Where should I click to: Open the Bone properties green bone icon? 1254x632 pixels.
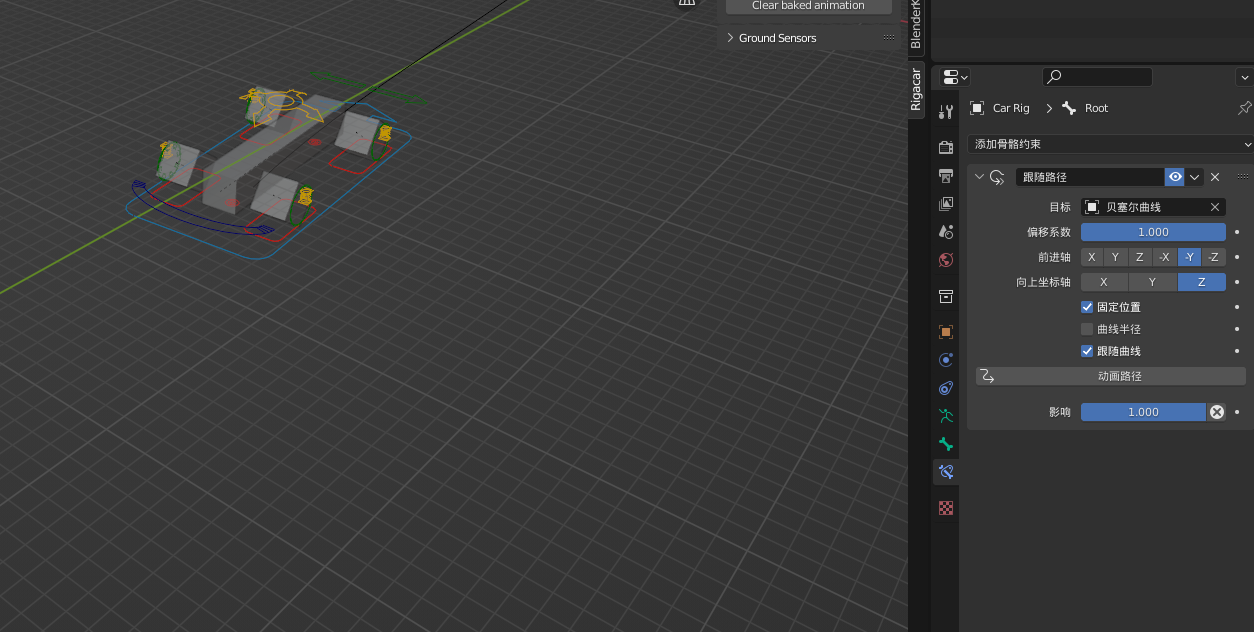[x=945, y=444]
